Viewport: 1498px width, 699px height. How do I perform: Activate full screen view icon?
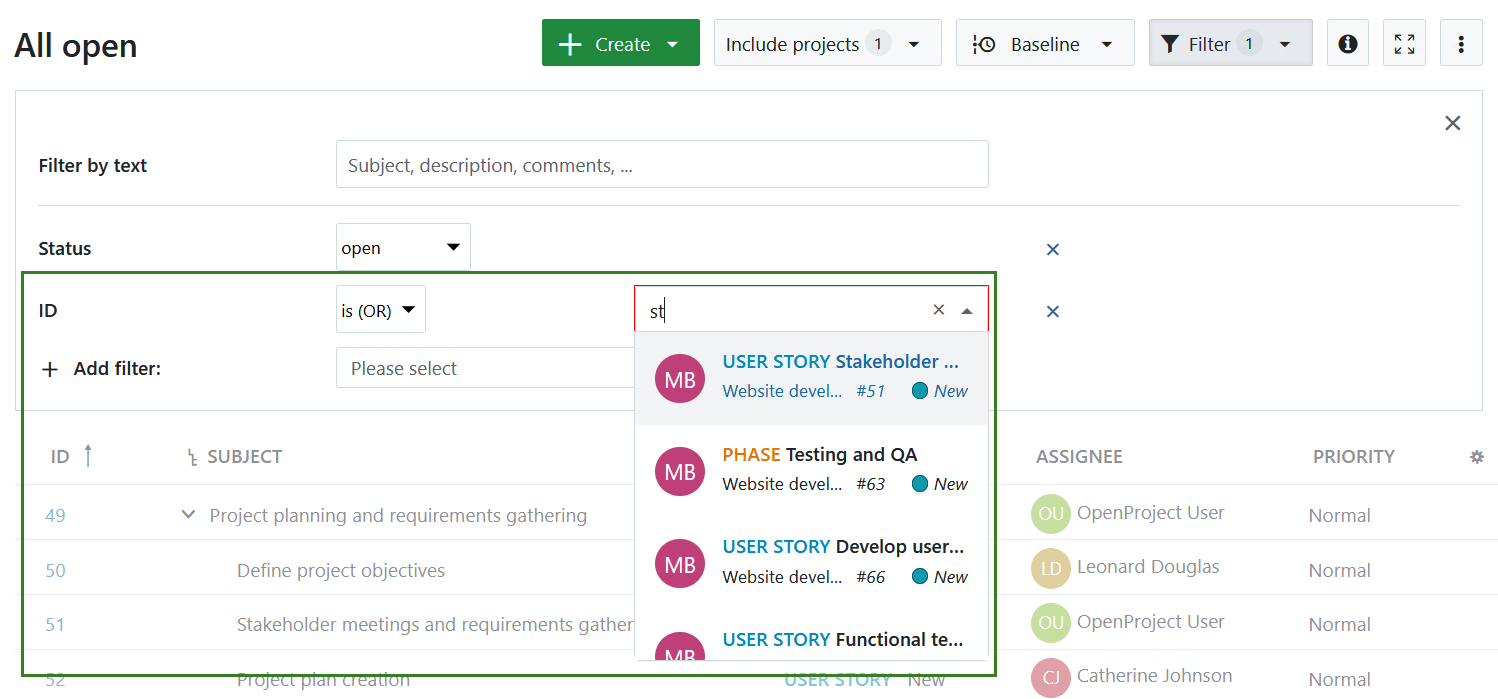click(1404, 42)
